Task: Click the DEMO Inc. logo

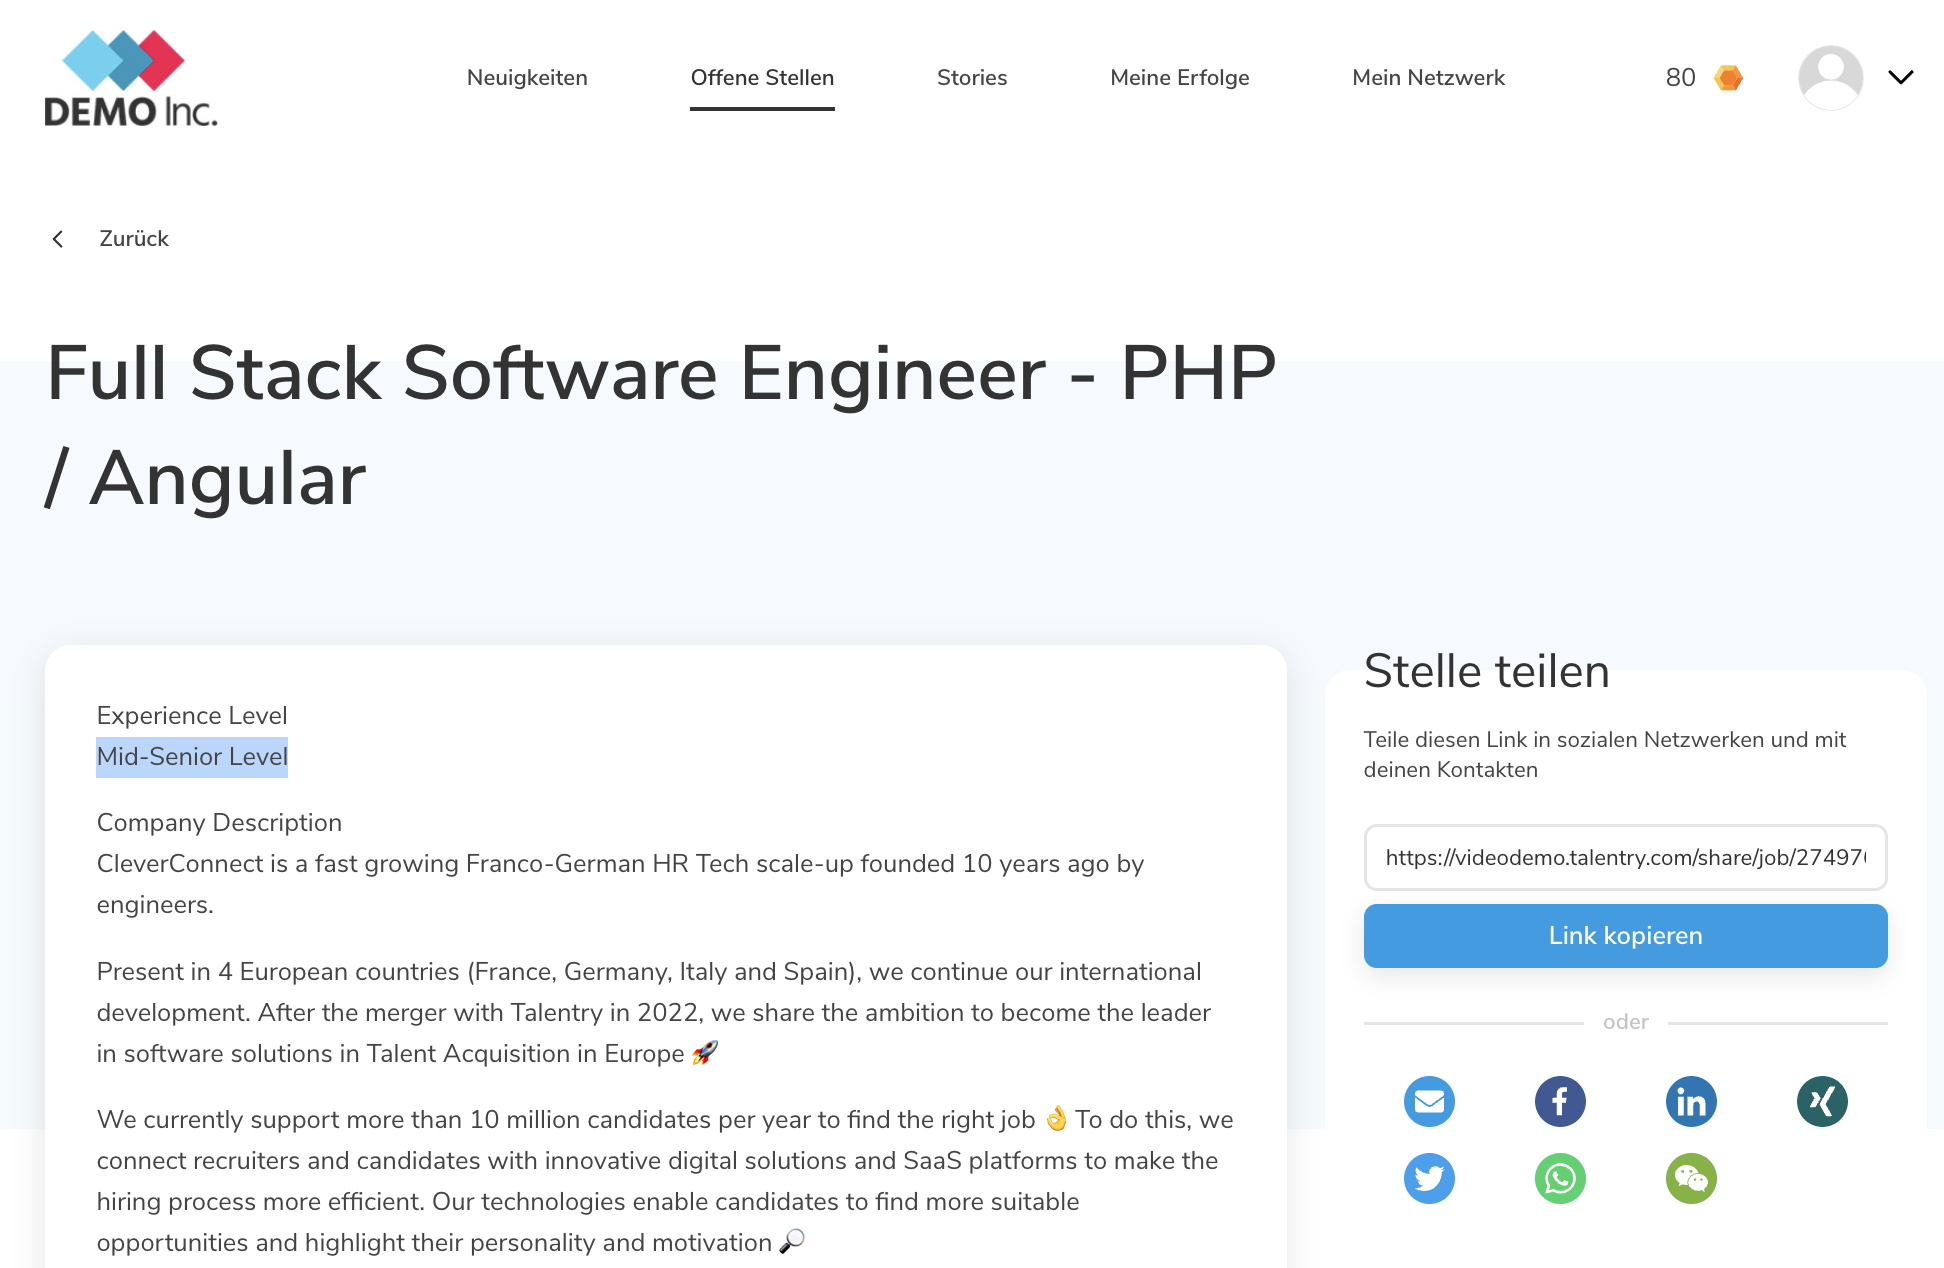Action: (131, 78)
